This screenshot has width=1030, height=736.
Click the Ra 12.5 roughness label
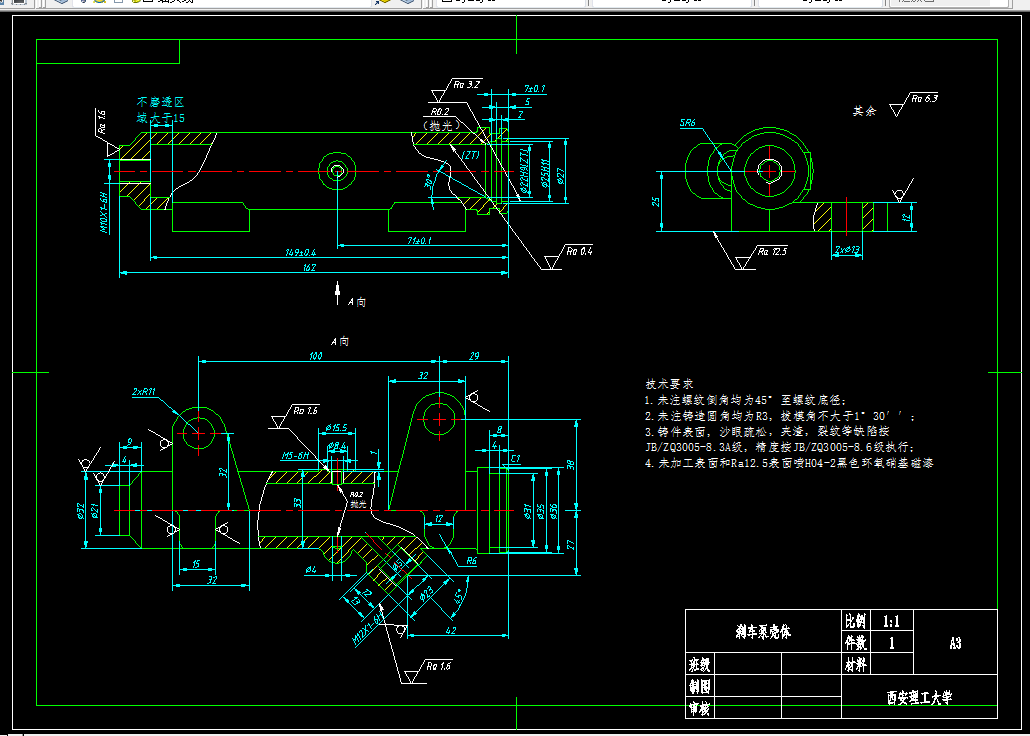coord(772,251)
